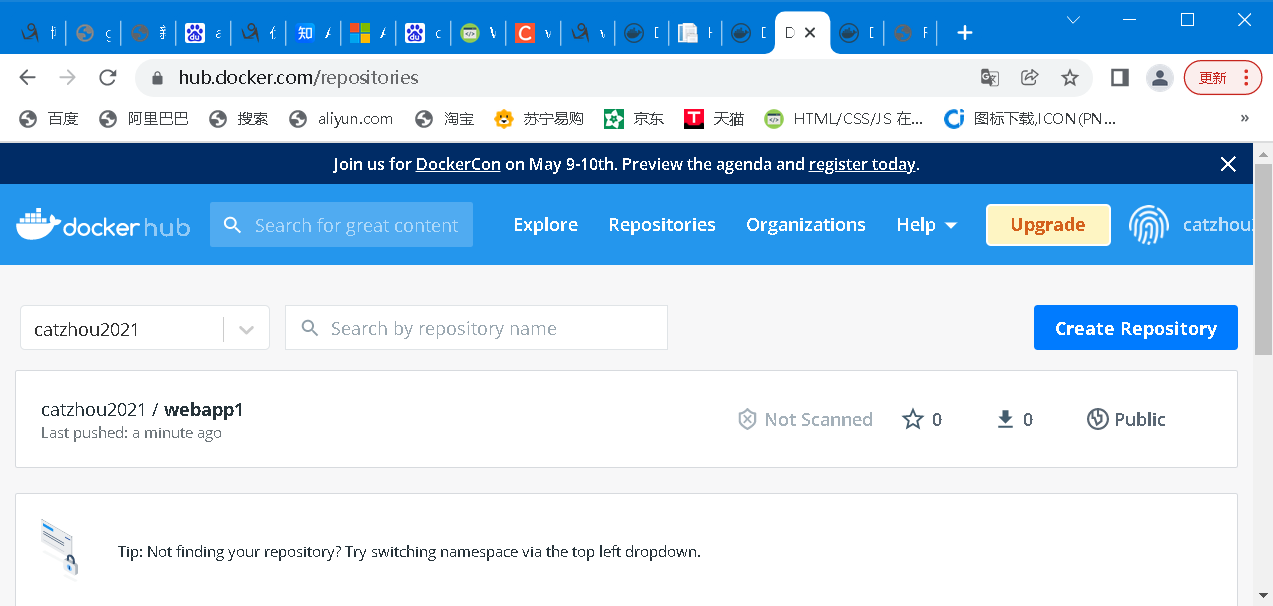Open the Repositories navigation item

[661, 225]
